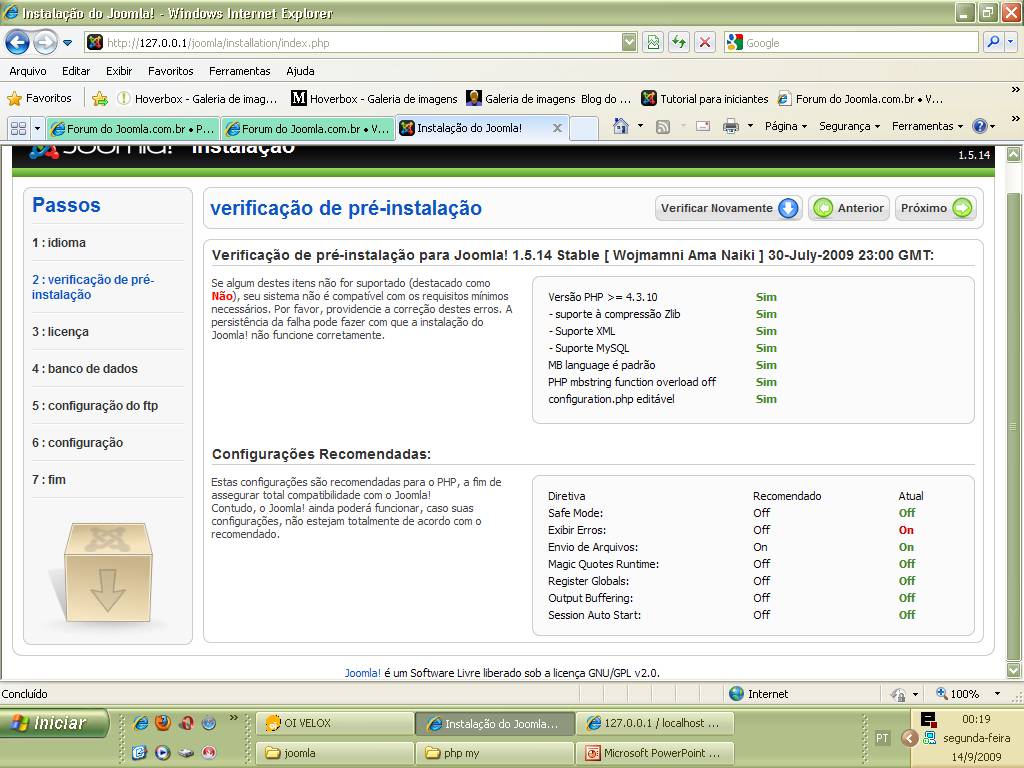Click step 3 : licença in Passos
The width and height of the screenshot is (1024, 768).
coord(60,332)
